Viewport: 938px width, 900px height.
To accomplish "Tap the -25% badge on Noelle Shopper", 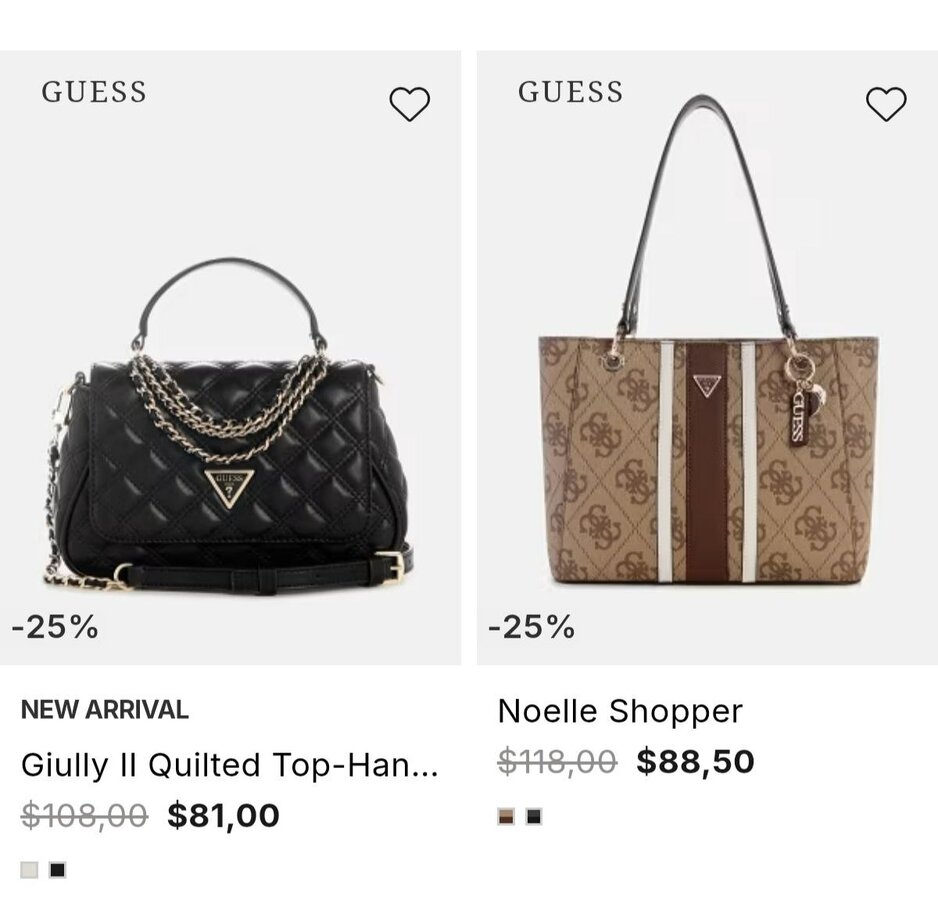I will pos(532,627).
